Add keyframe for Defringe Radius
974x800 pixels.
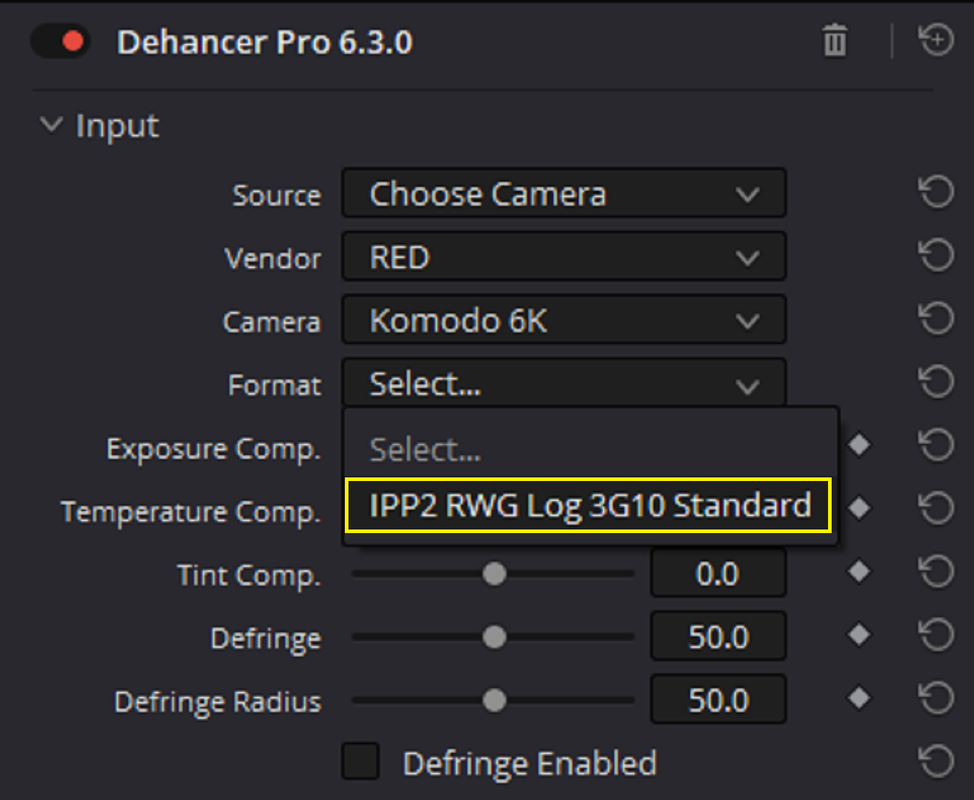859,698
